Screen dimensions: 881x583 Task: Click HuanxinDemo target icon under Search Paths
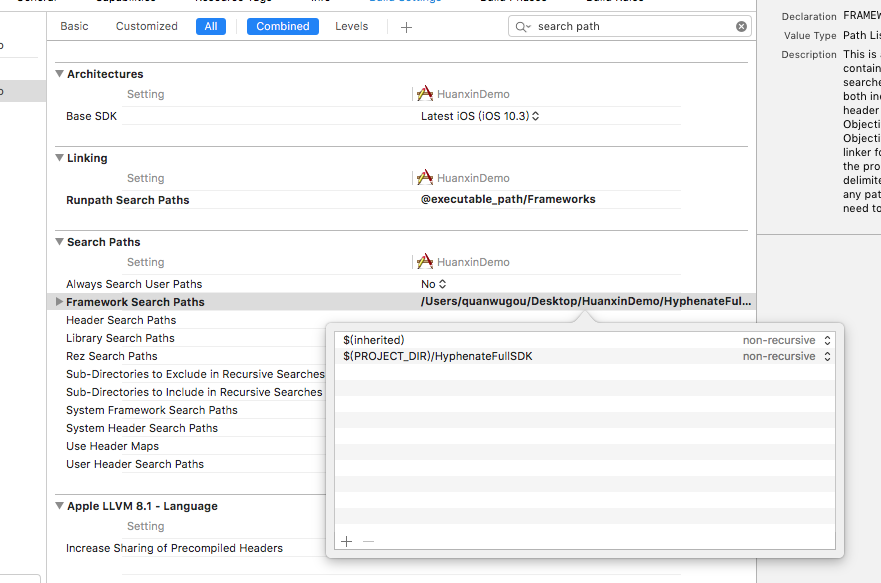pyautogui.click(x=425, y=262)
